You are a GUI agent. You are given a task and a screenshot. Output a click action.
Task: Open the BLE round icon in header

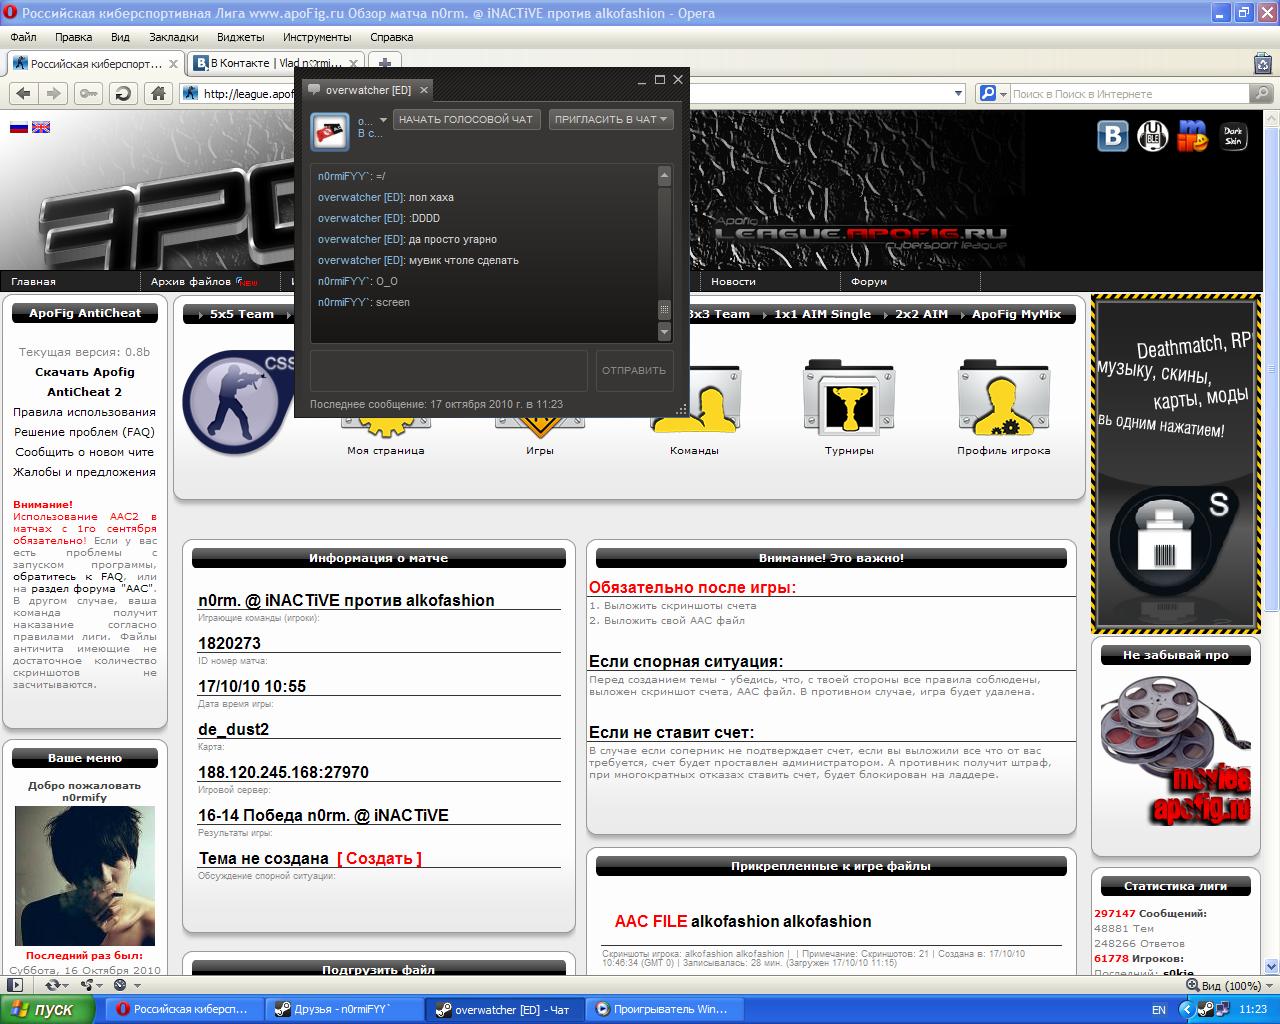1152,136
